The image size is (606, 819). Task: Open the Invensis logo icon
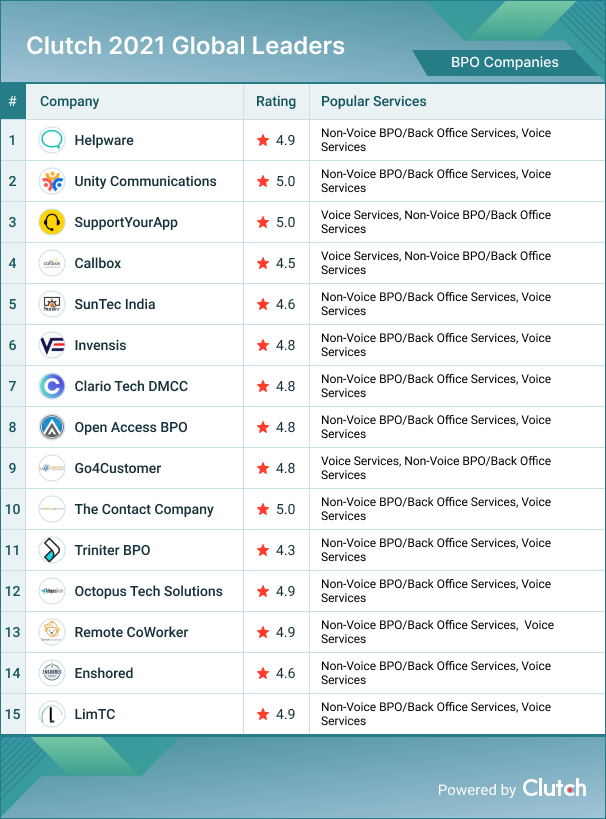(x=52, y=345)
